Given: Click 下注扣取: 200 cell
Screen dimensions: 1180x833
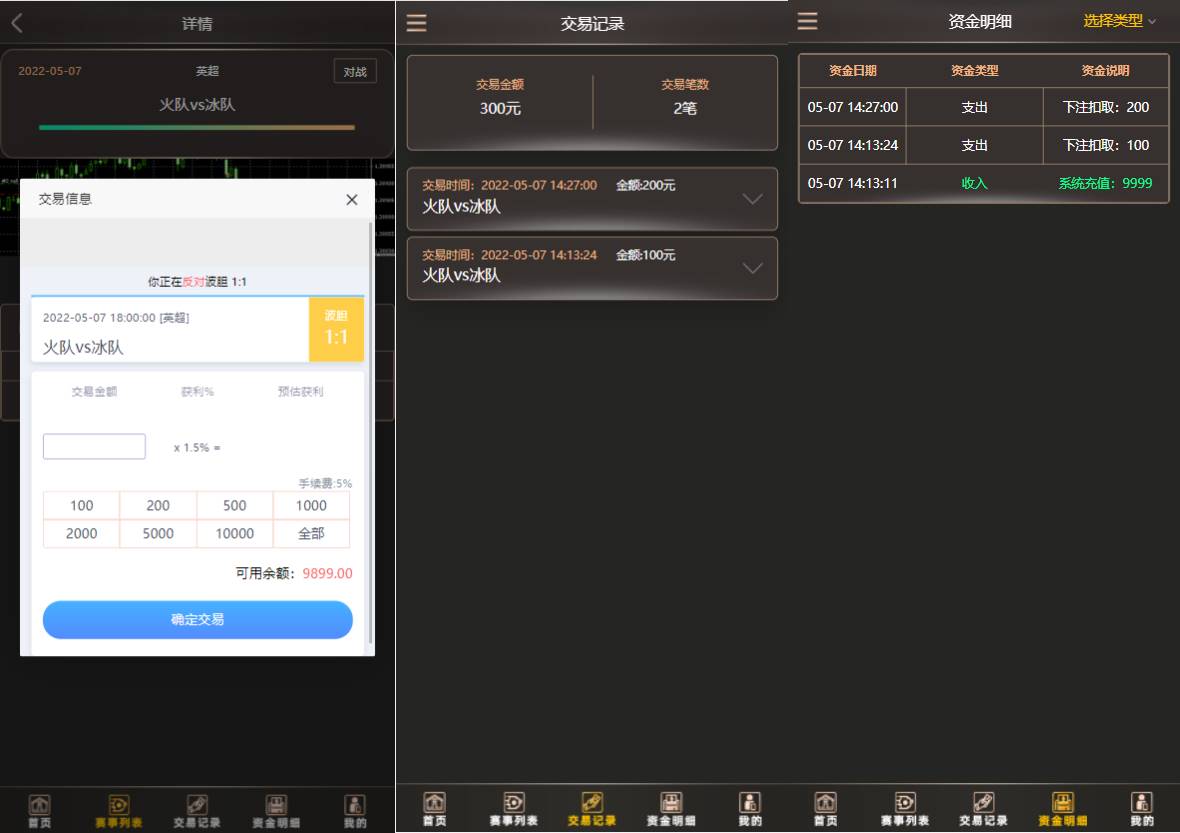Looking at the screenshot, I should coord(1105,107).
